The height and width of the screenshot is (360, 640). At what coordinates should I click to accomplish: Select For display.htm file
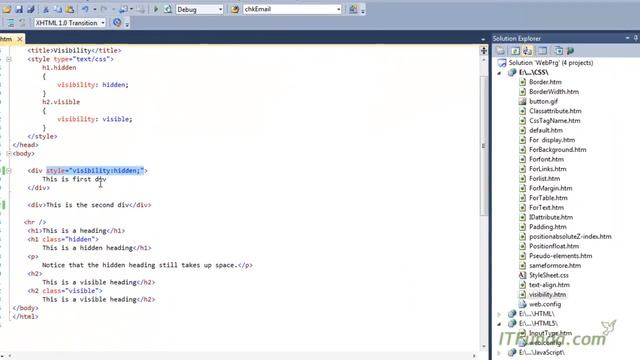coord(552,140)
